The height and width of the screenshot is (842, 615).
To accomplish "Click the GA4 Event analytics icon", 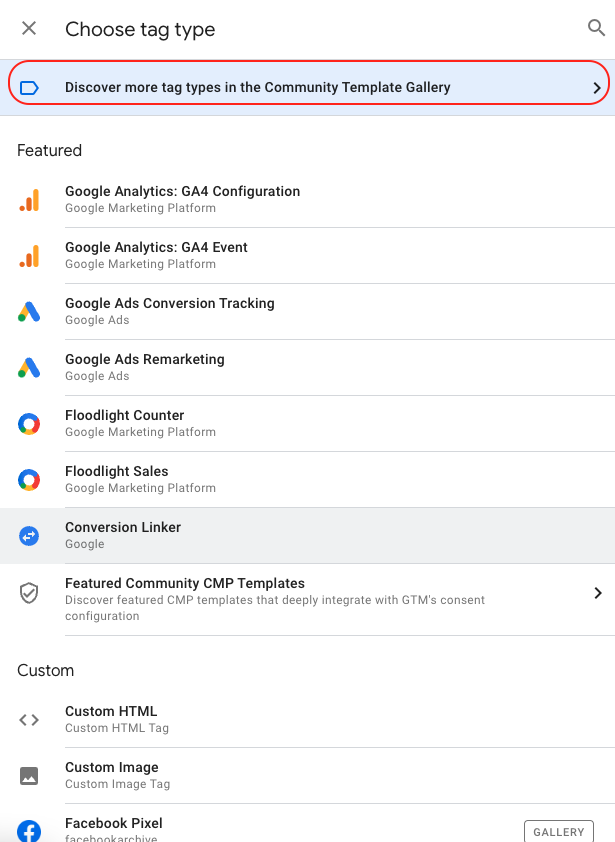I will [29, 256].
